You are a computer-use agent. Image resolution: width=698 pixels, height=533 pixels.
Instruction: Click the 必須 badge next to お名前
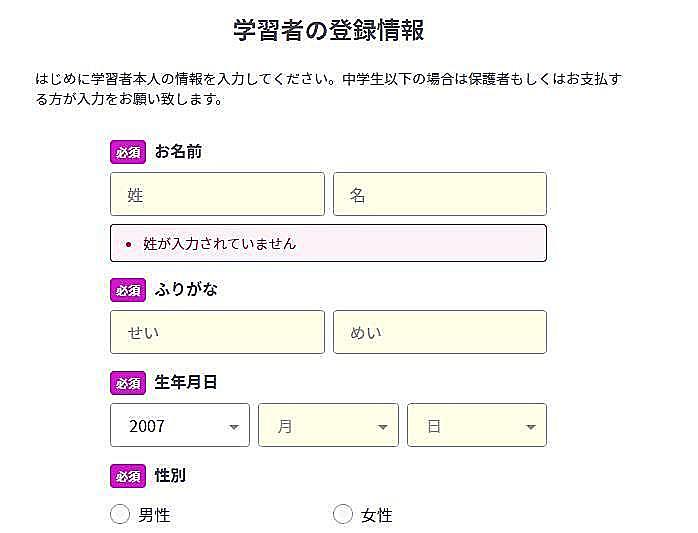128,152
